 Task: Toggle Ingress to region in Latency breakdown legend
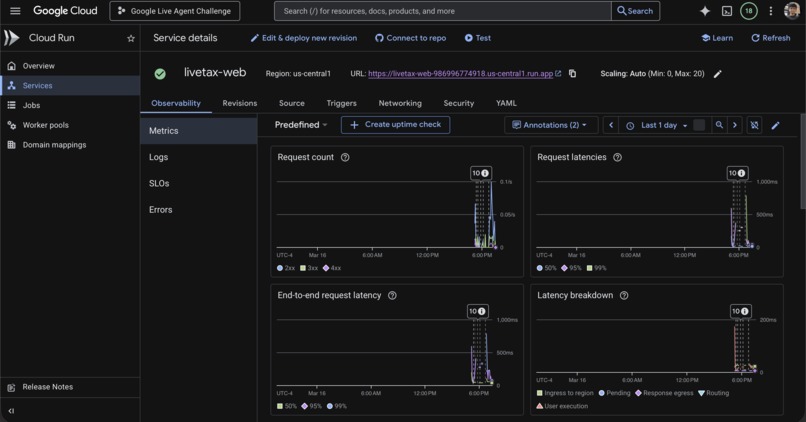[x=564, y=393]
